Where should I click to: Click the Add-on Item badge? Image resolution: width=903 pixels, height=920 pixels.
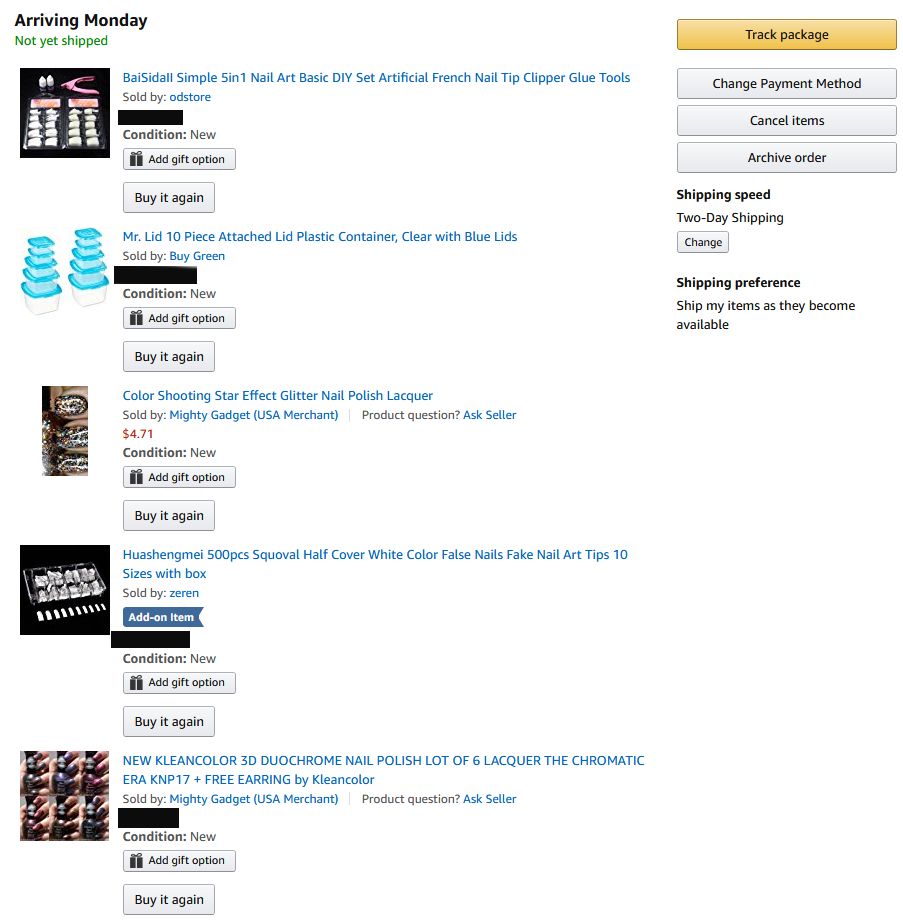tap(162, 617)
